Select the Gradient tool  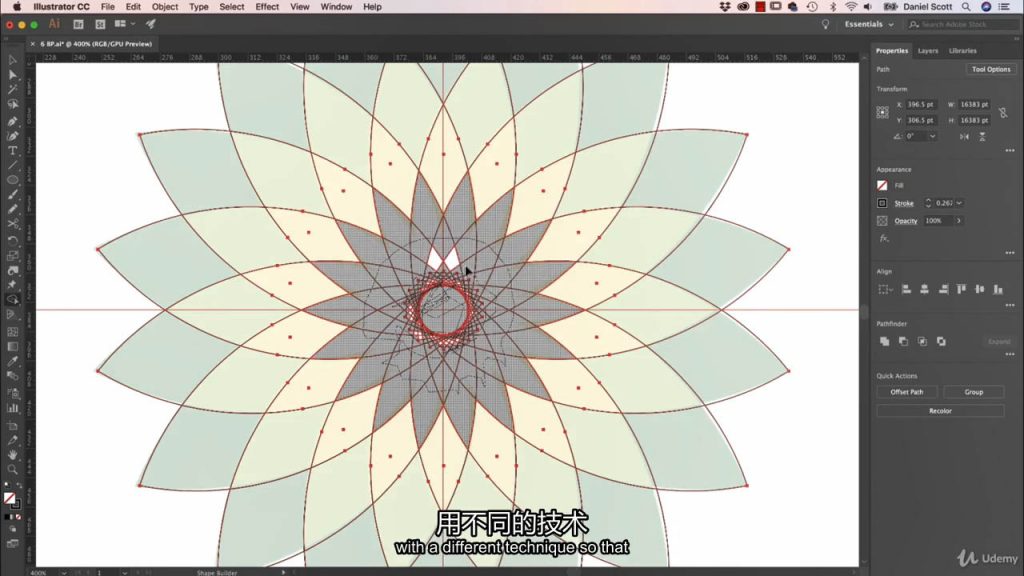pos(12,346)
